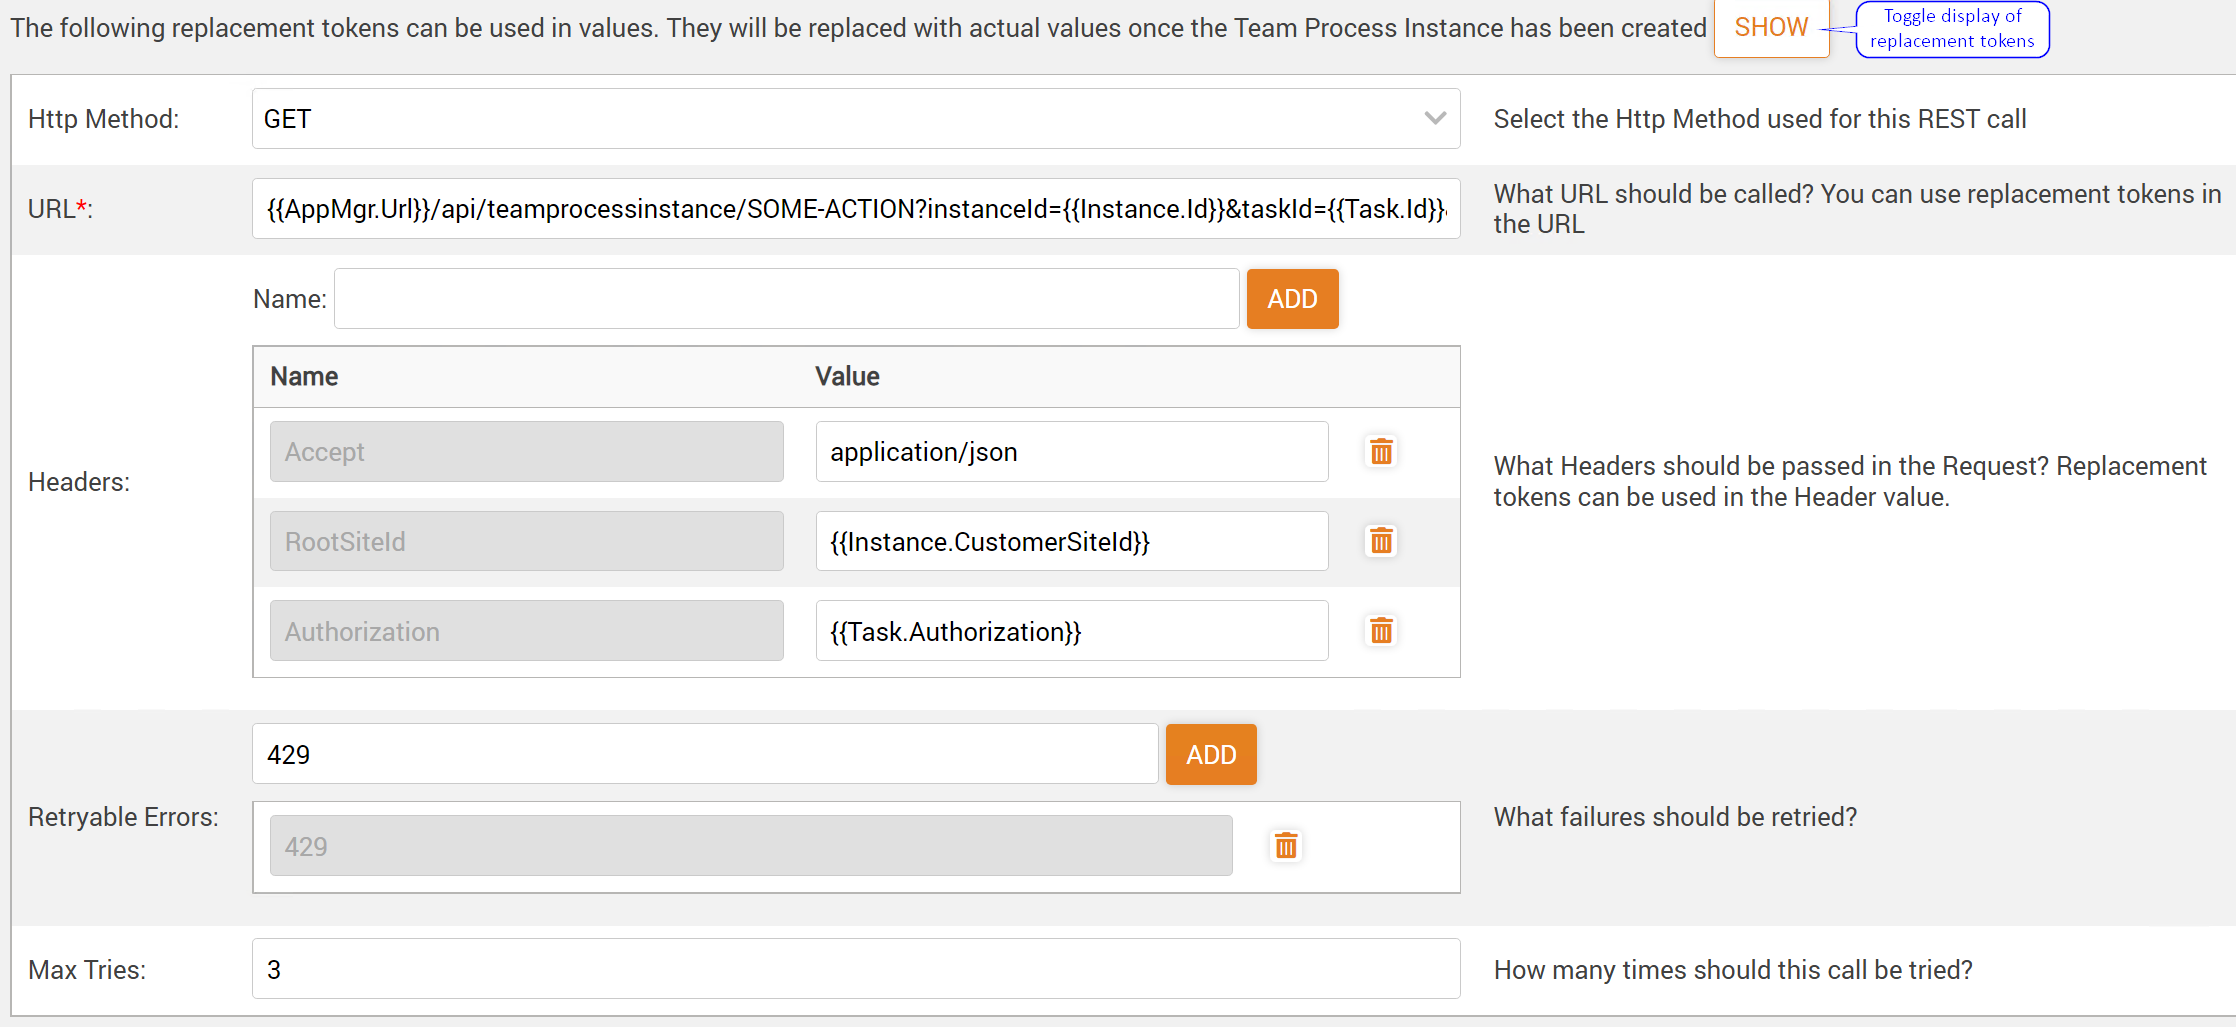Delete the RootSiteId header row
Image resolution: width=2236 pixels, height=1027 pixels.
coord(1381,541)
